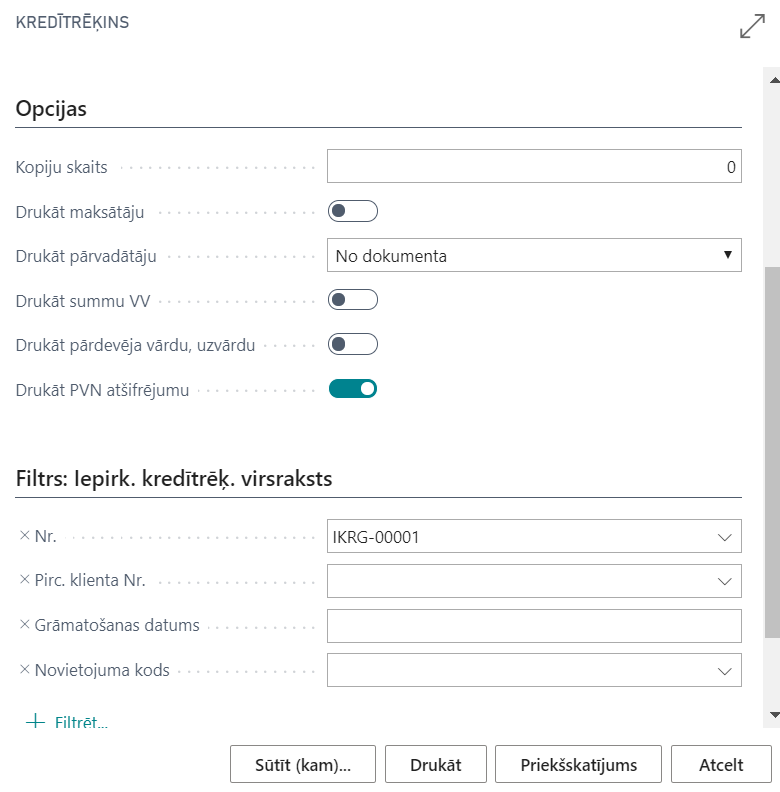This screenshot has height=792, width=780.
Task: Collapse the Opcijas section heading
Action: click(51, 109)
